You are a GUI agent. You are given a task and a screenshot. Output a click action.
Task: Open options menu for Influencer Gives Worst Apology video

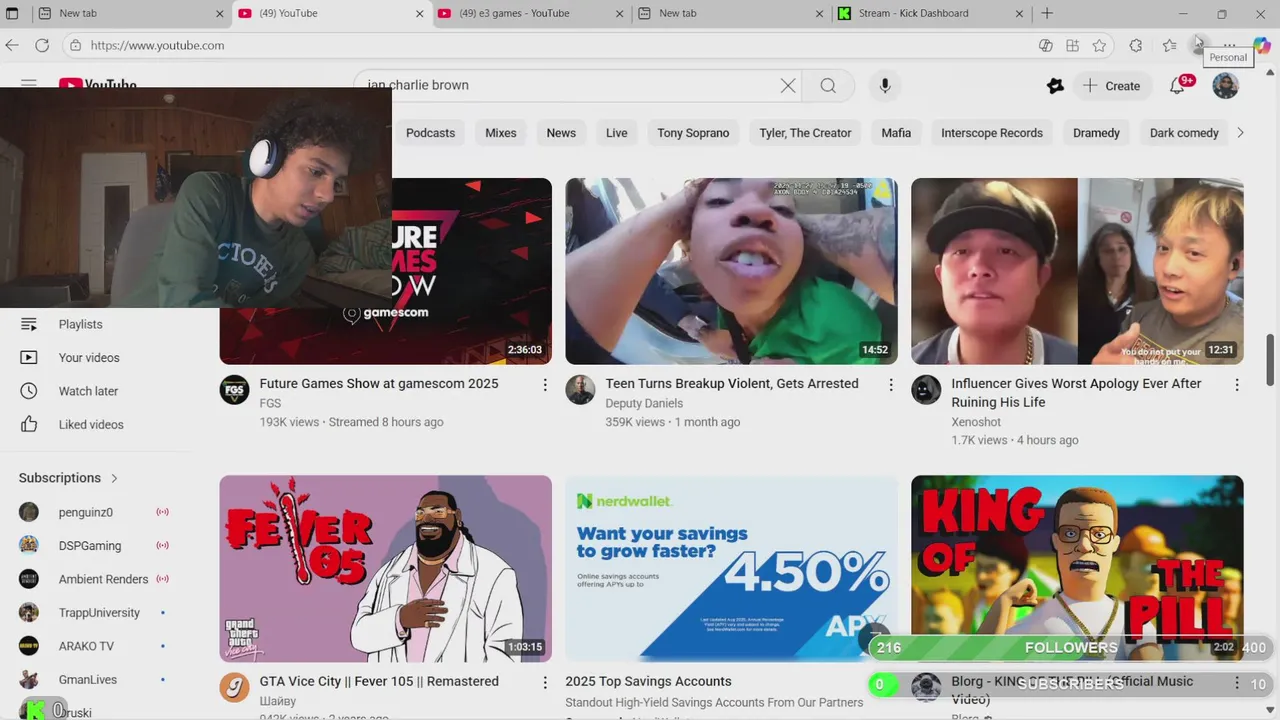click(x=1237, y=385)
